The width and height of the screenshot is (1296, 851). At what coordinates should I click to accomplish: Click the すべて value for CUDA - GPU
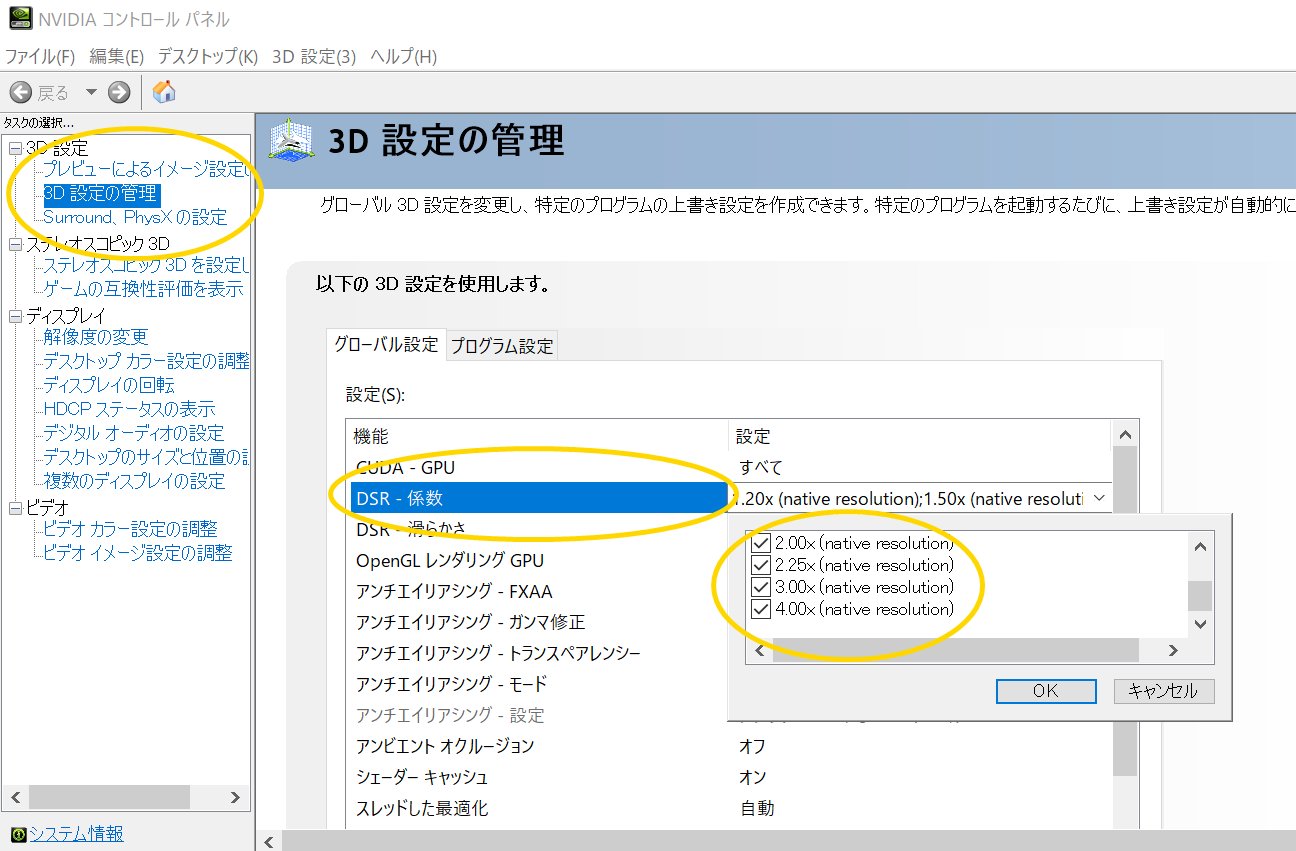click(x=761, y=467)
